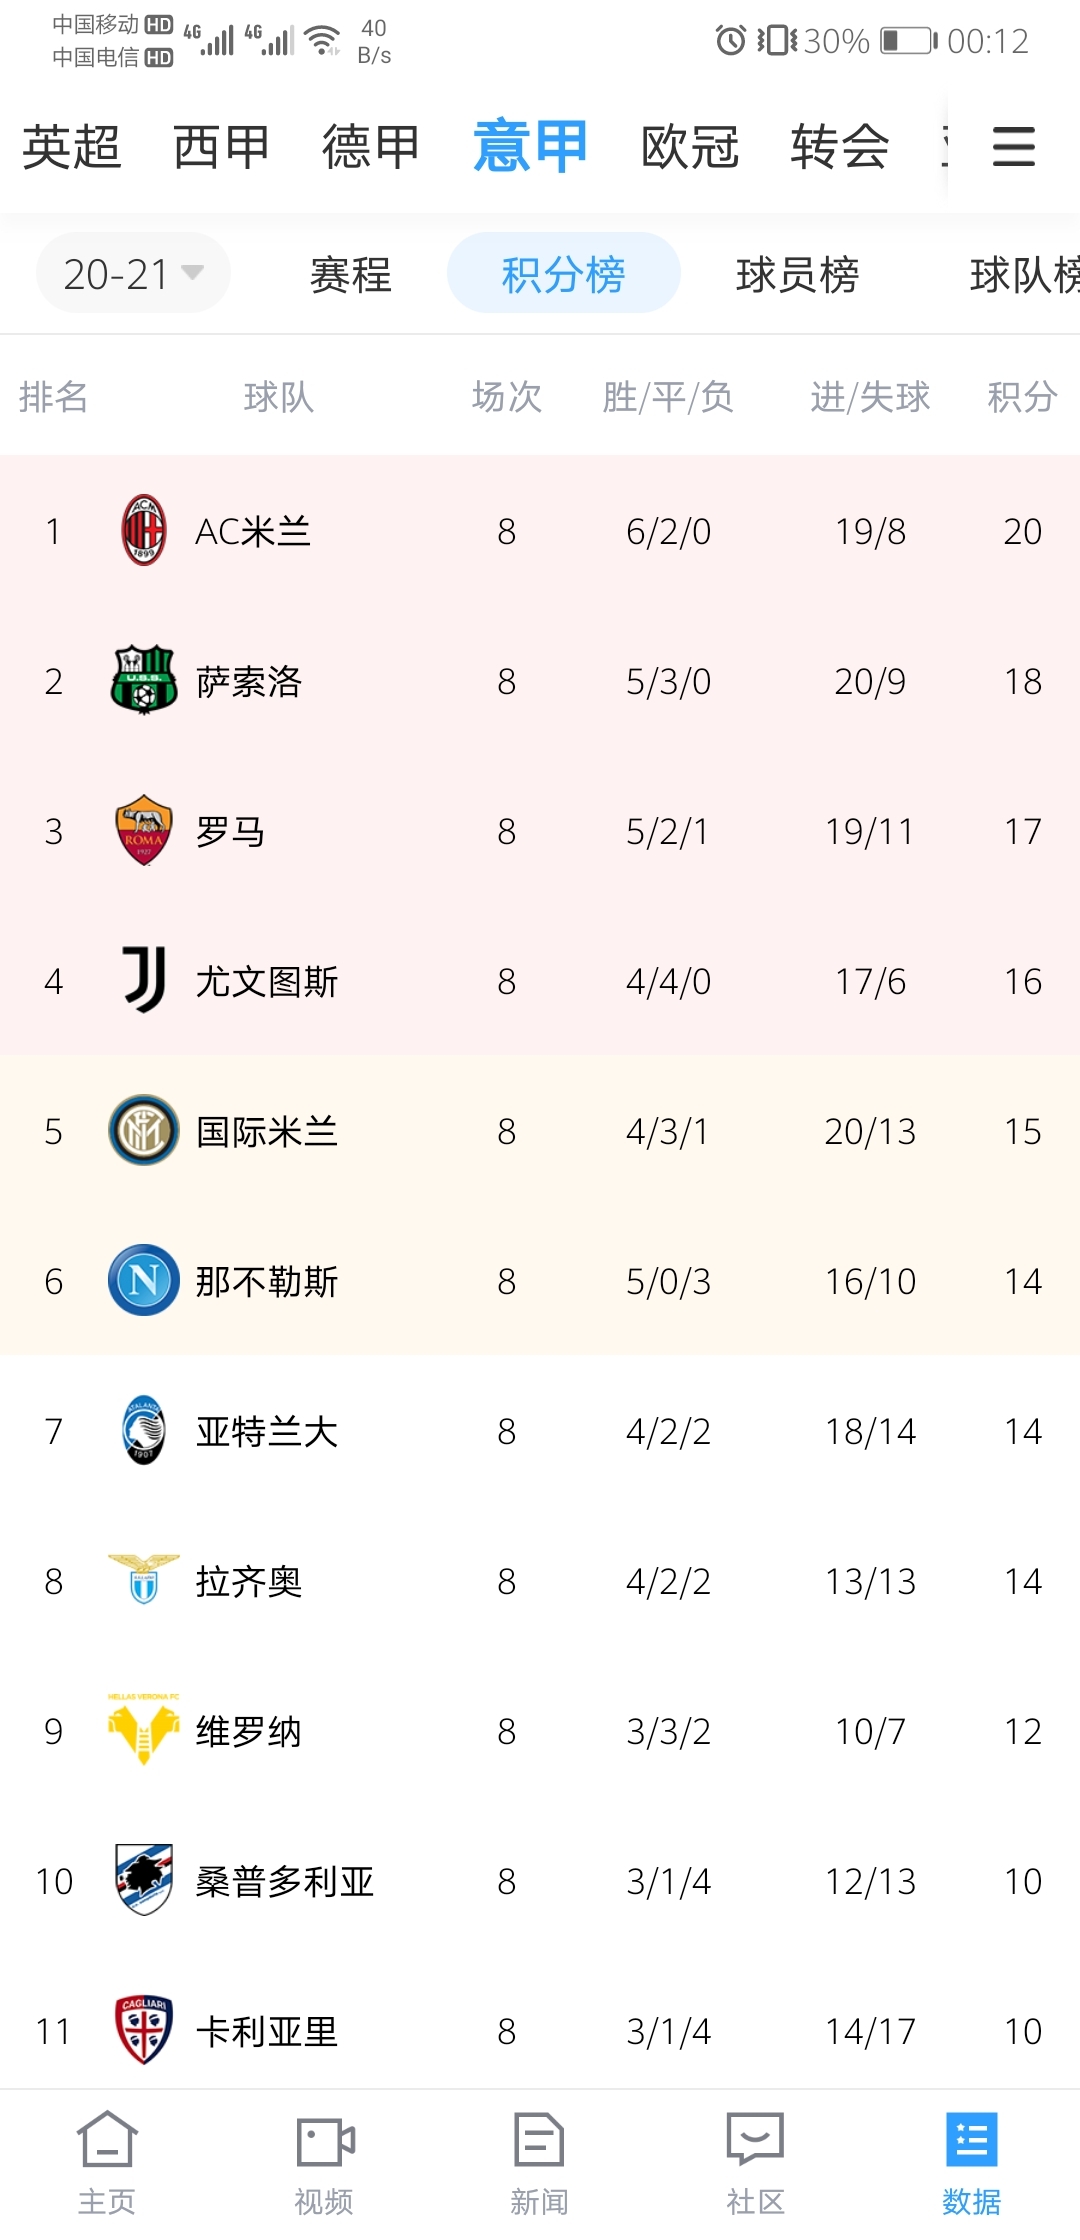The height and width of the screenshot is (2240, 1080).
Task: Tap the Juventus logo icon
Action: [x=144, y=980]
